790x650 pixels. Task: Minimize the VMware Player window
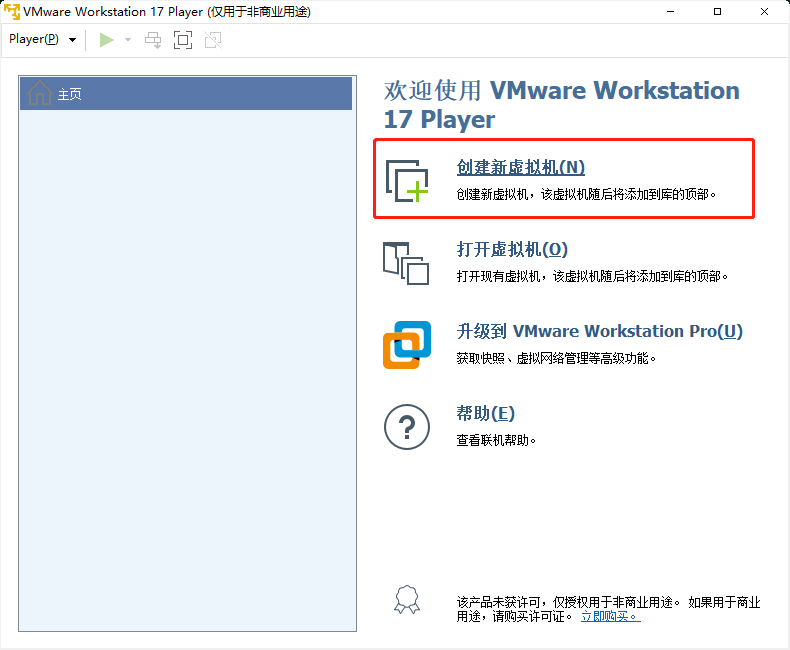671,12
